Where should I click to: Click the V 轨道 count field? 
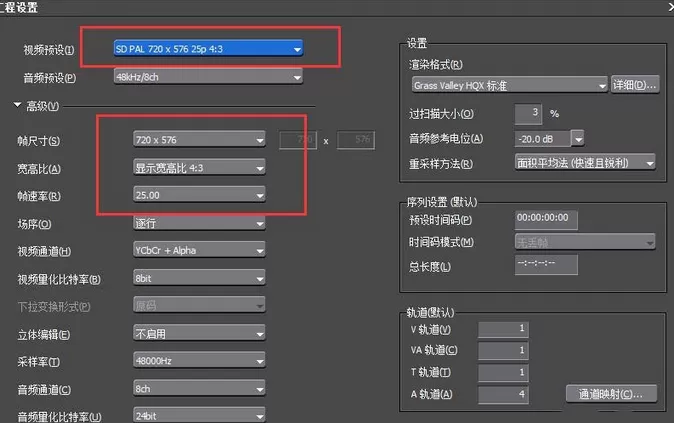[503, 329]
